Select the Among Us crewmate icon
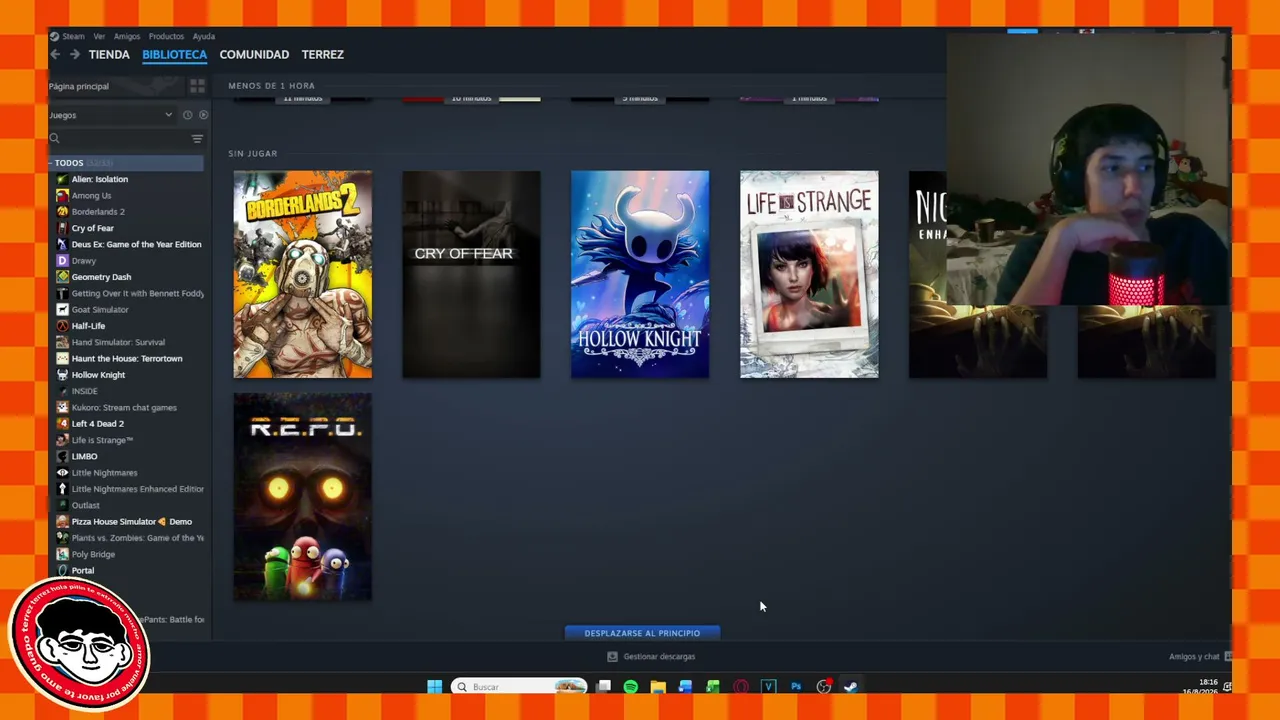 (x=62, y=195)
